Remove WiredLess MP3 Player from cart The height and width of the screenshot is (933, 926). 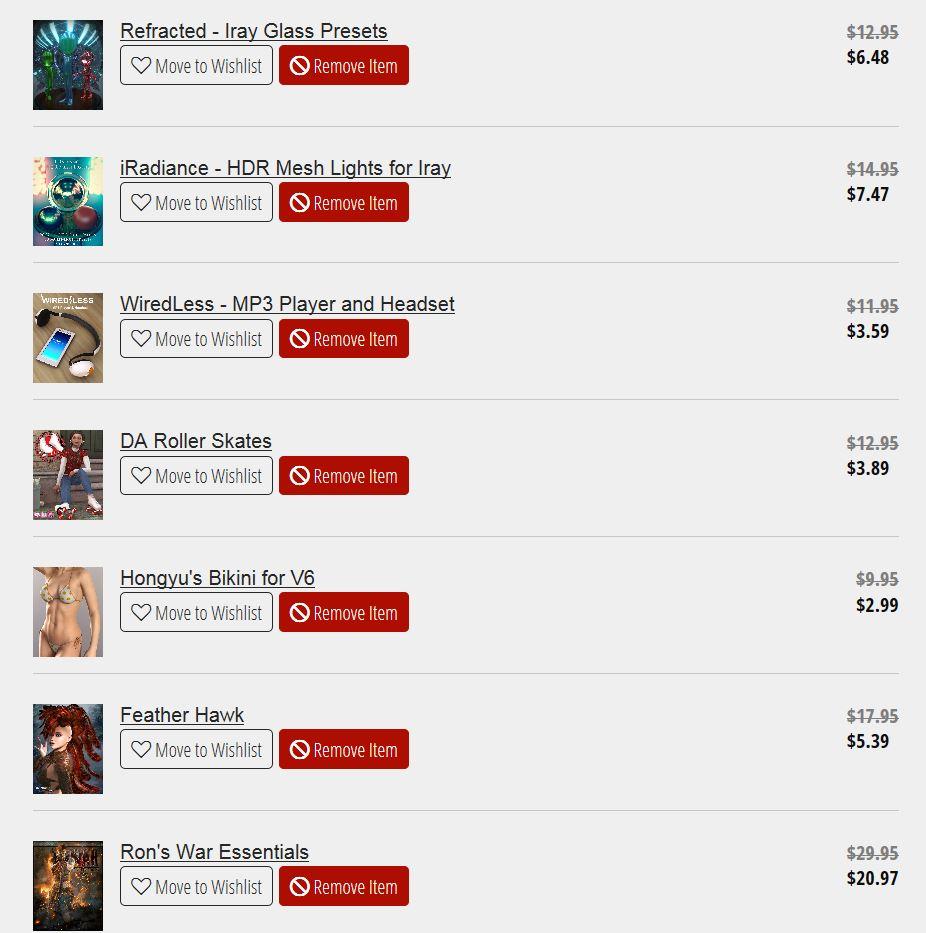point(344,339)
